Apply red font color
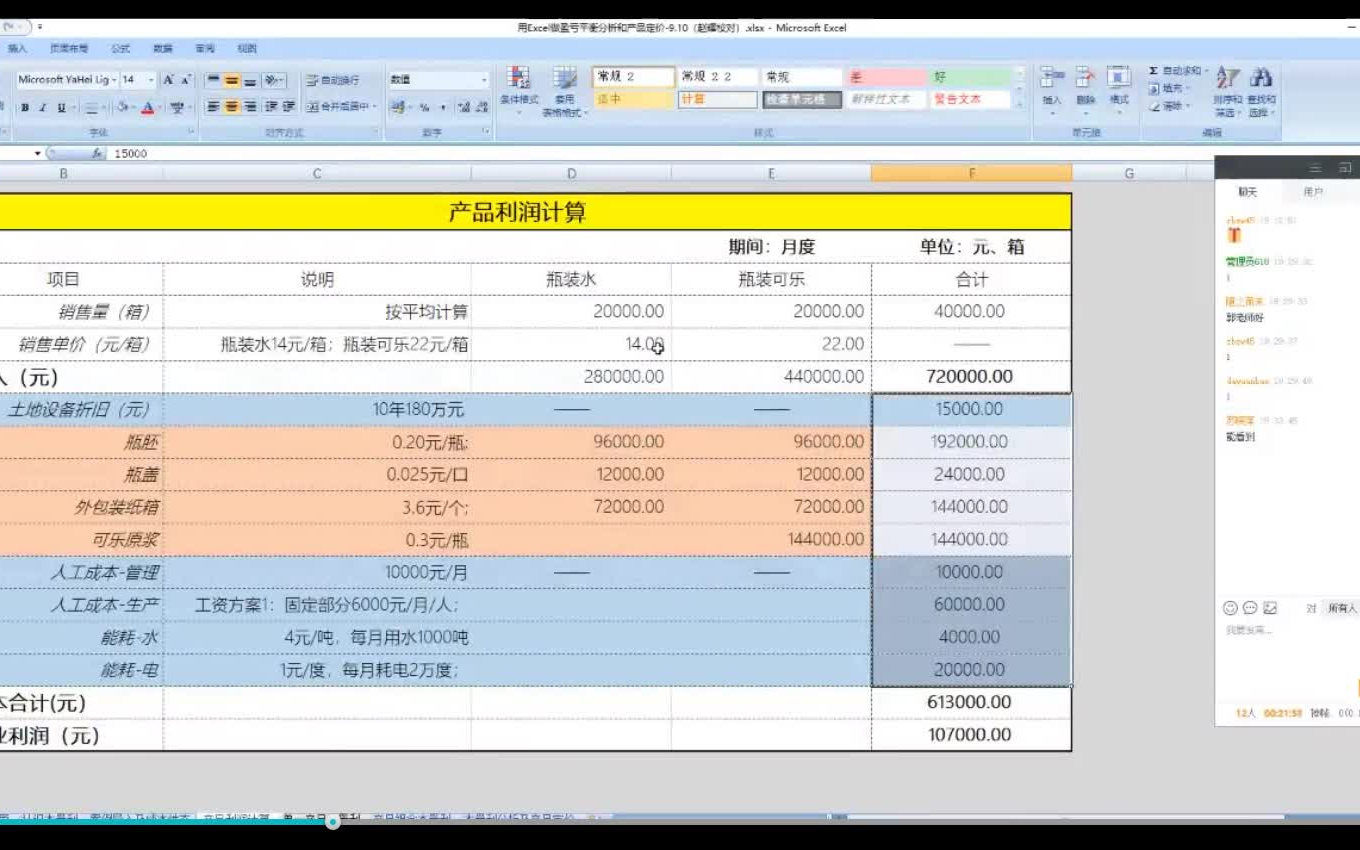The width and height of the screenshot is (1360, 850). coord(148,107)
